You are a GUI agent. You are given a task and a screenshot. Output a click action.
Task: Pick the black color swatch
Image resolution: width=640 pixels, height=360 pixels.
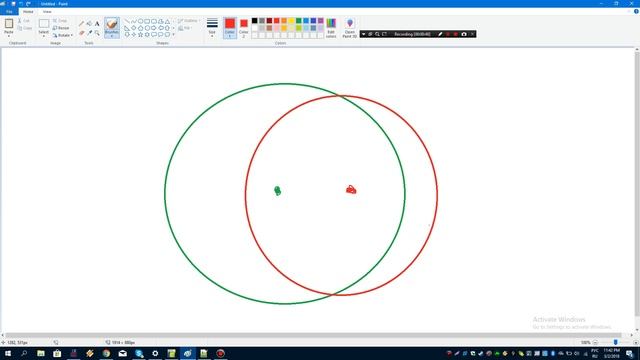[x=254, y=21]
